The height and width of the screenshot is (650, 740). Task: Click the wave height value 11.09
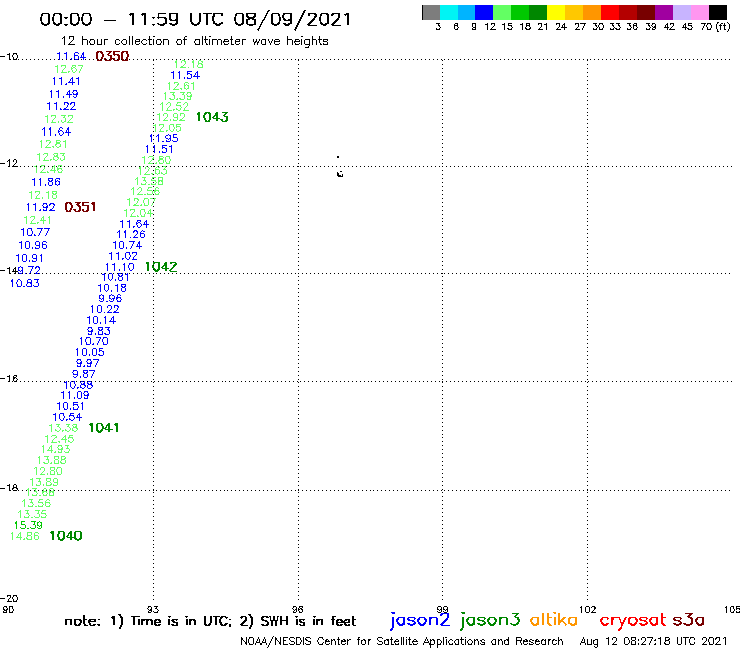pos(75,395)
